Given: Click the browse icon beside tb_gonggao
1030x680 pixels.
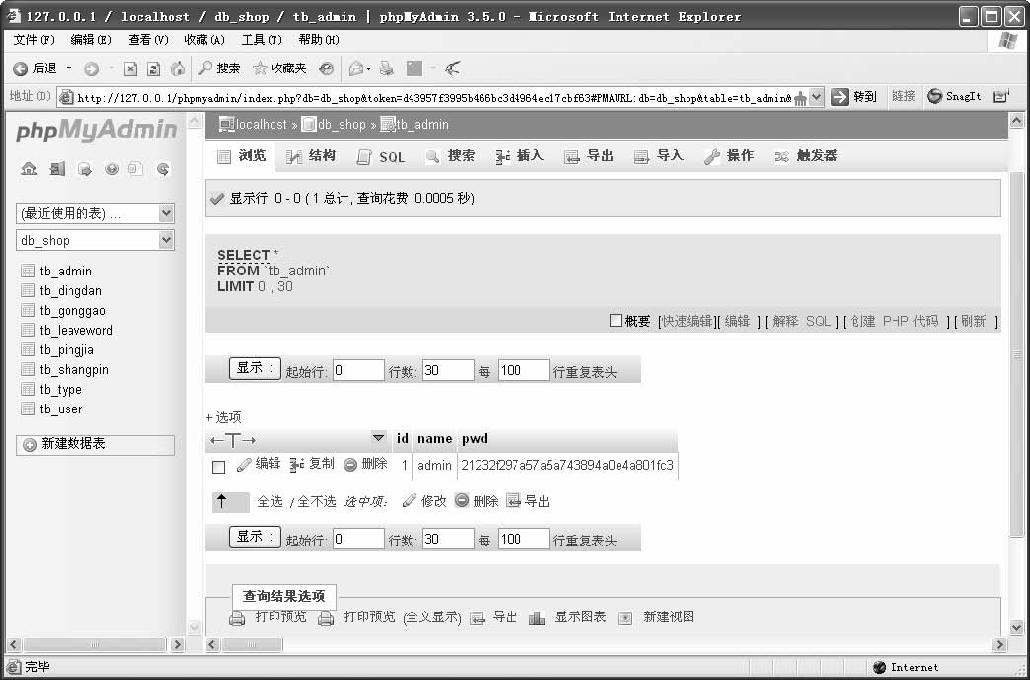Looking at the screenshot, I should (x=28, y=310).
